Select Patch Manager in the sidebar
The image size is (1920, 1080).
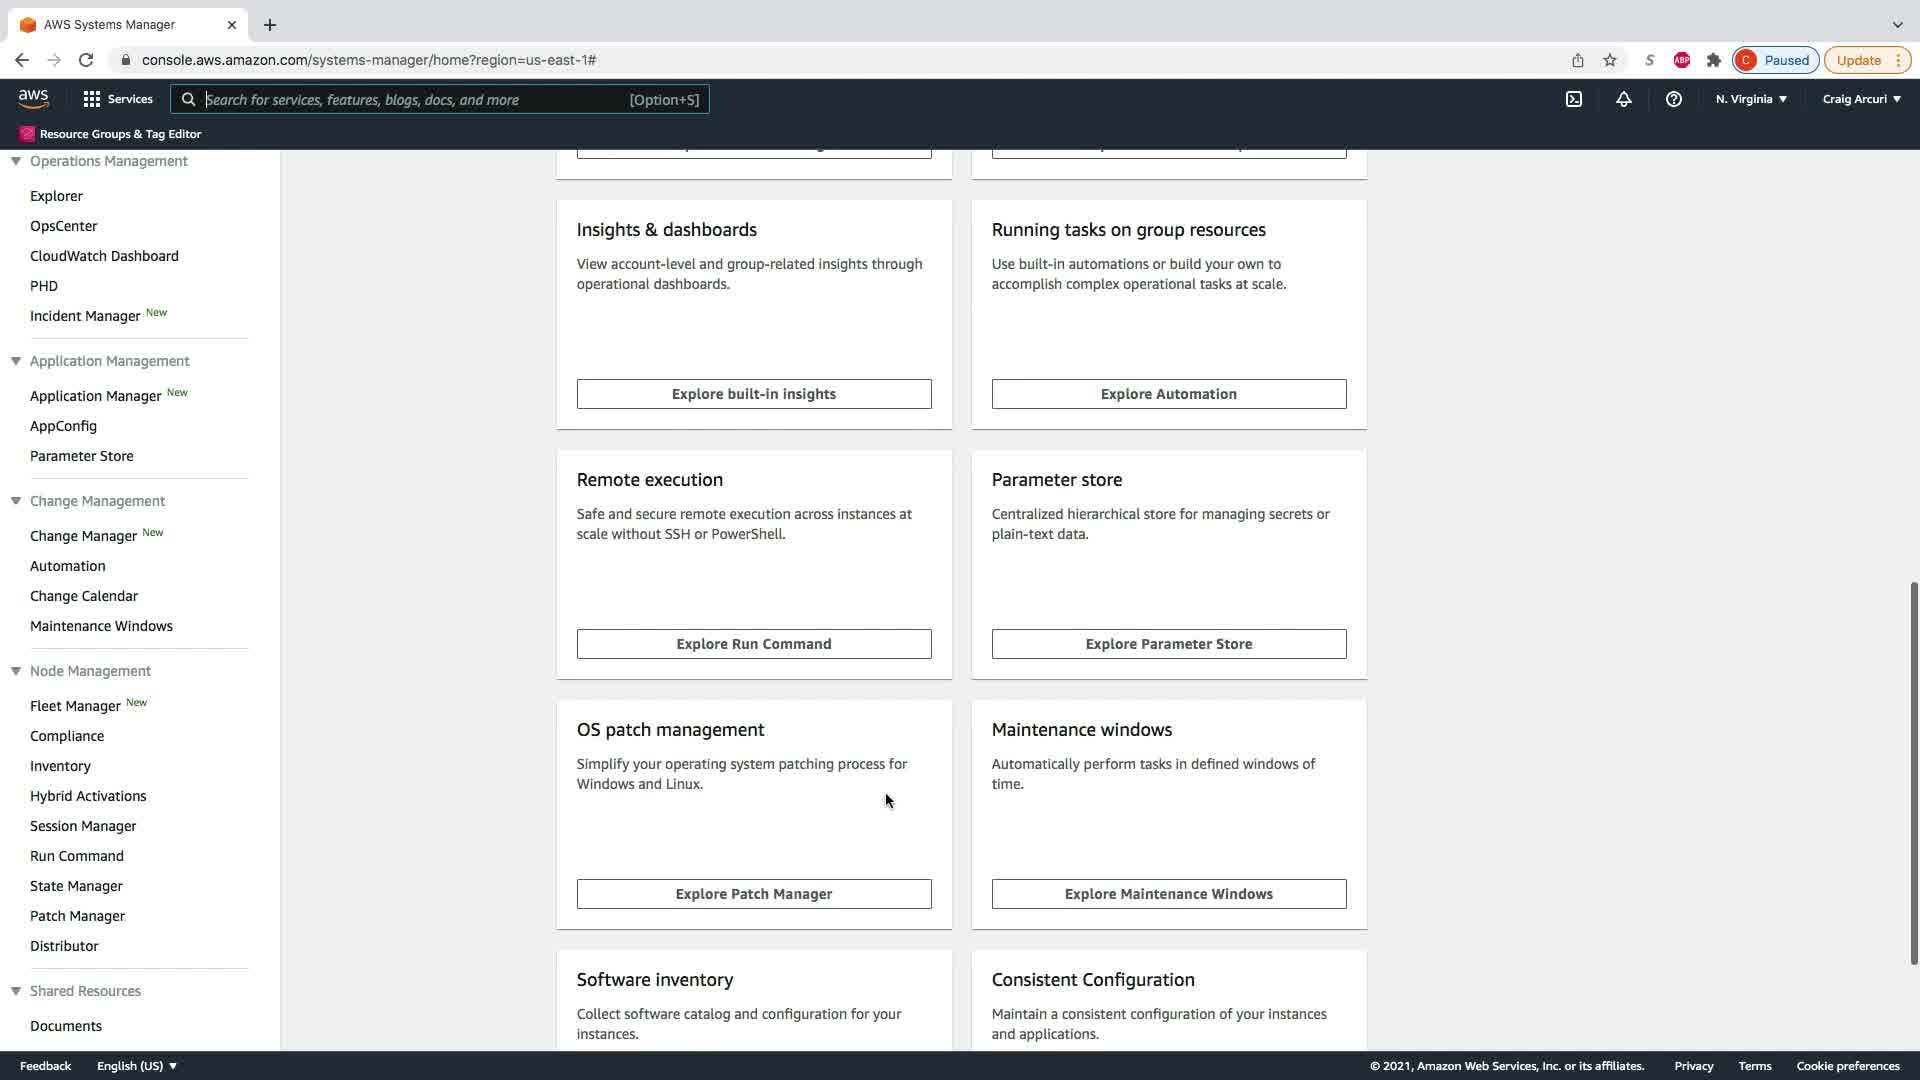click(x=77, y=916)
